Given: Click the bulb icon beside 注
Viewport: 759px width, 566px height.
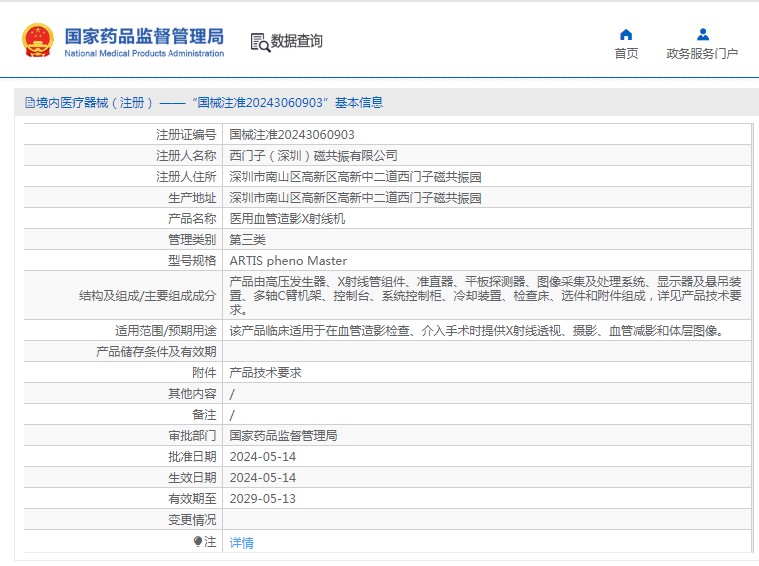Looking at the screenshot, I should pos(197,541).
